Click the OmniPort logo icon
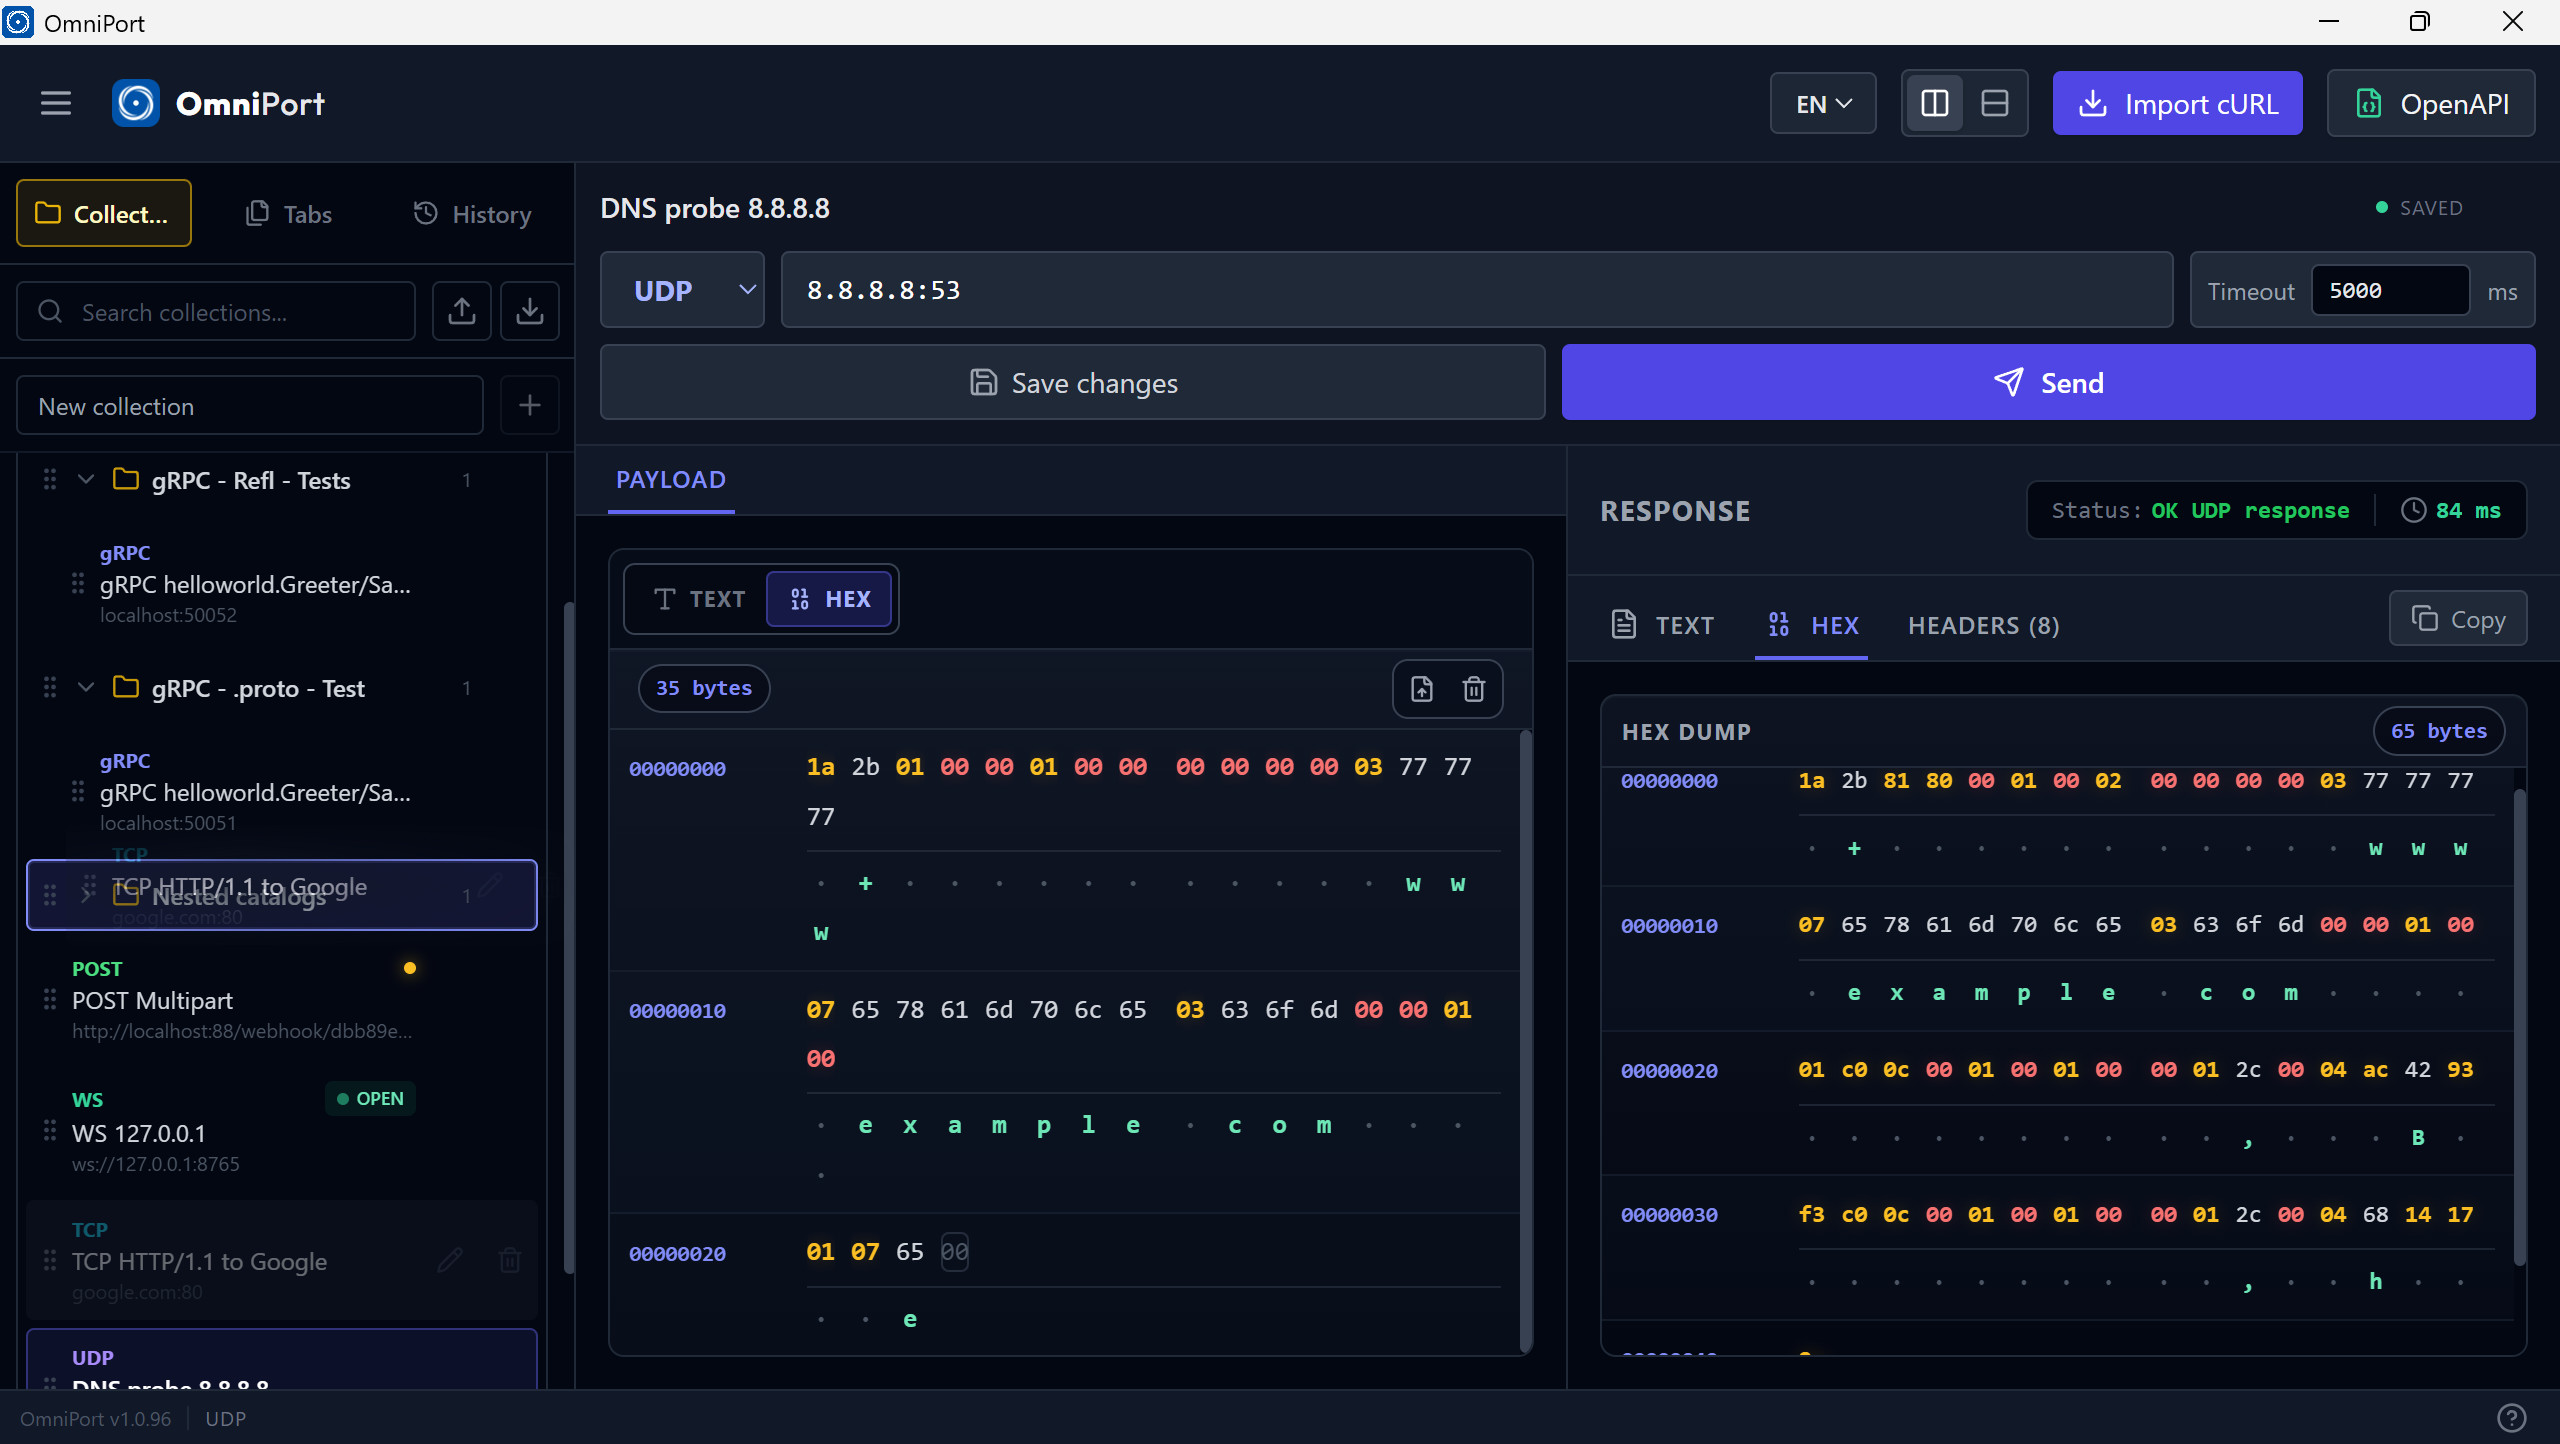This screenshot has height=1444, width=2560. pyautogui.click(x=136, y=103)
